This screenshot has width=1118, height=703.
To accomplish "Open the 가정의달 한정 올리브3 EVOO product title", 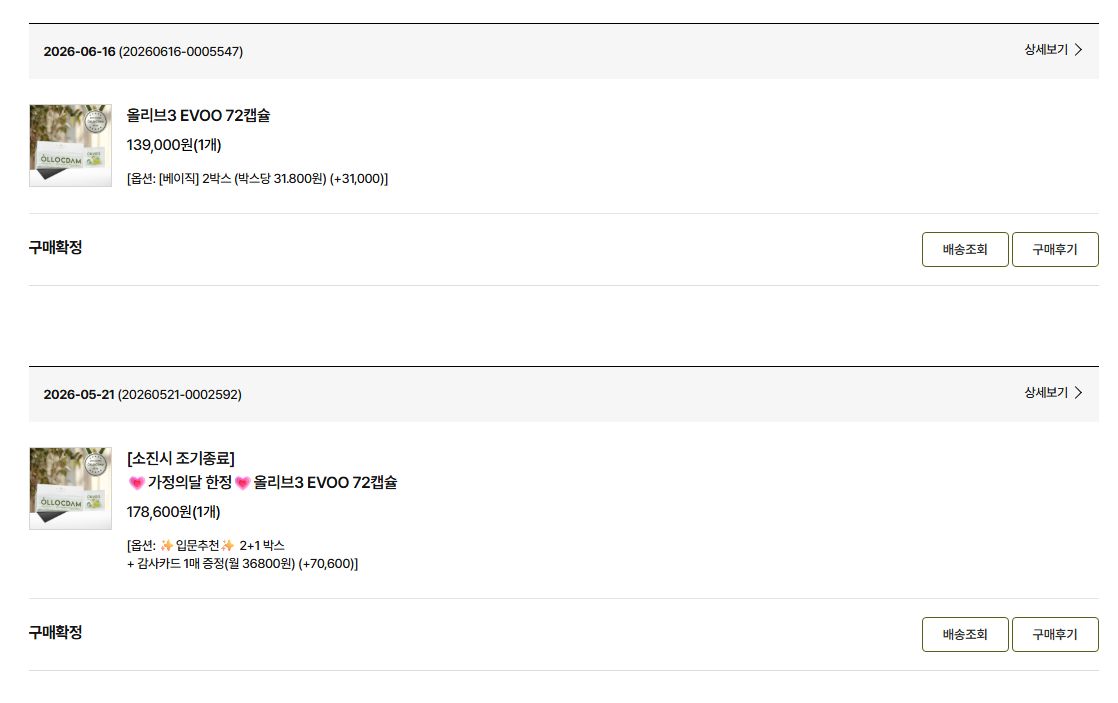I will [x=262, y=483].
